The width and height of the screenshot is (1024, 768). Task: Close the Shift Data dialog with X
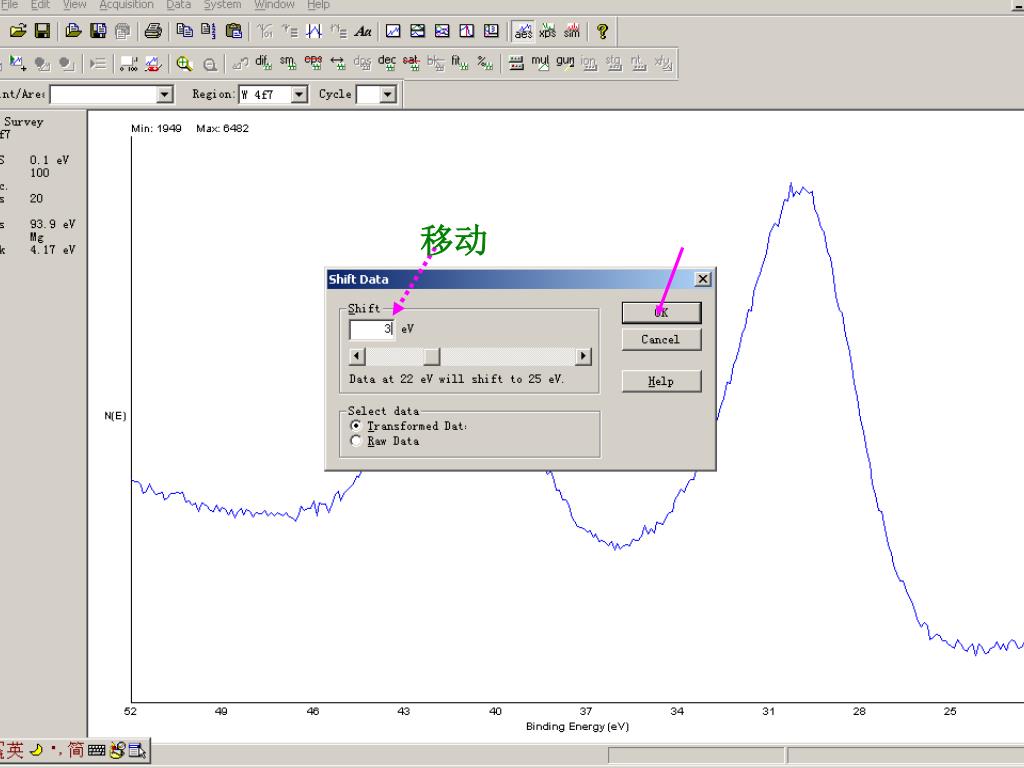(x=703, y=279)
